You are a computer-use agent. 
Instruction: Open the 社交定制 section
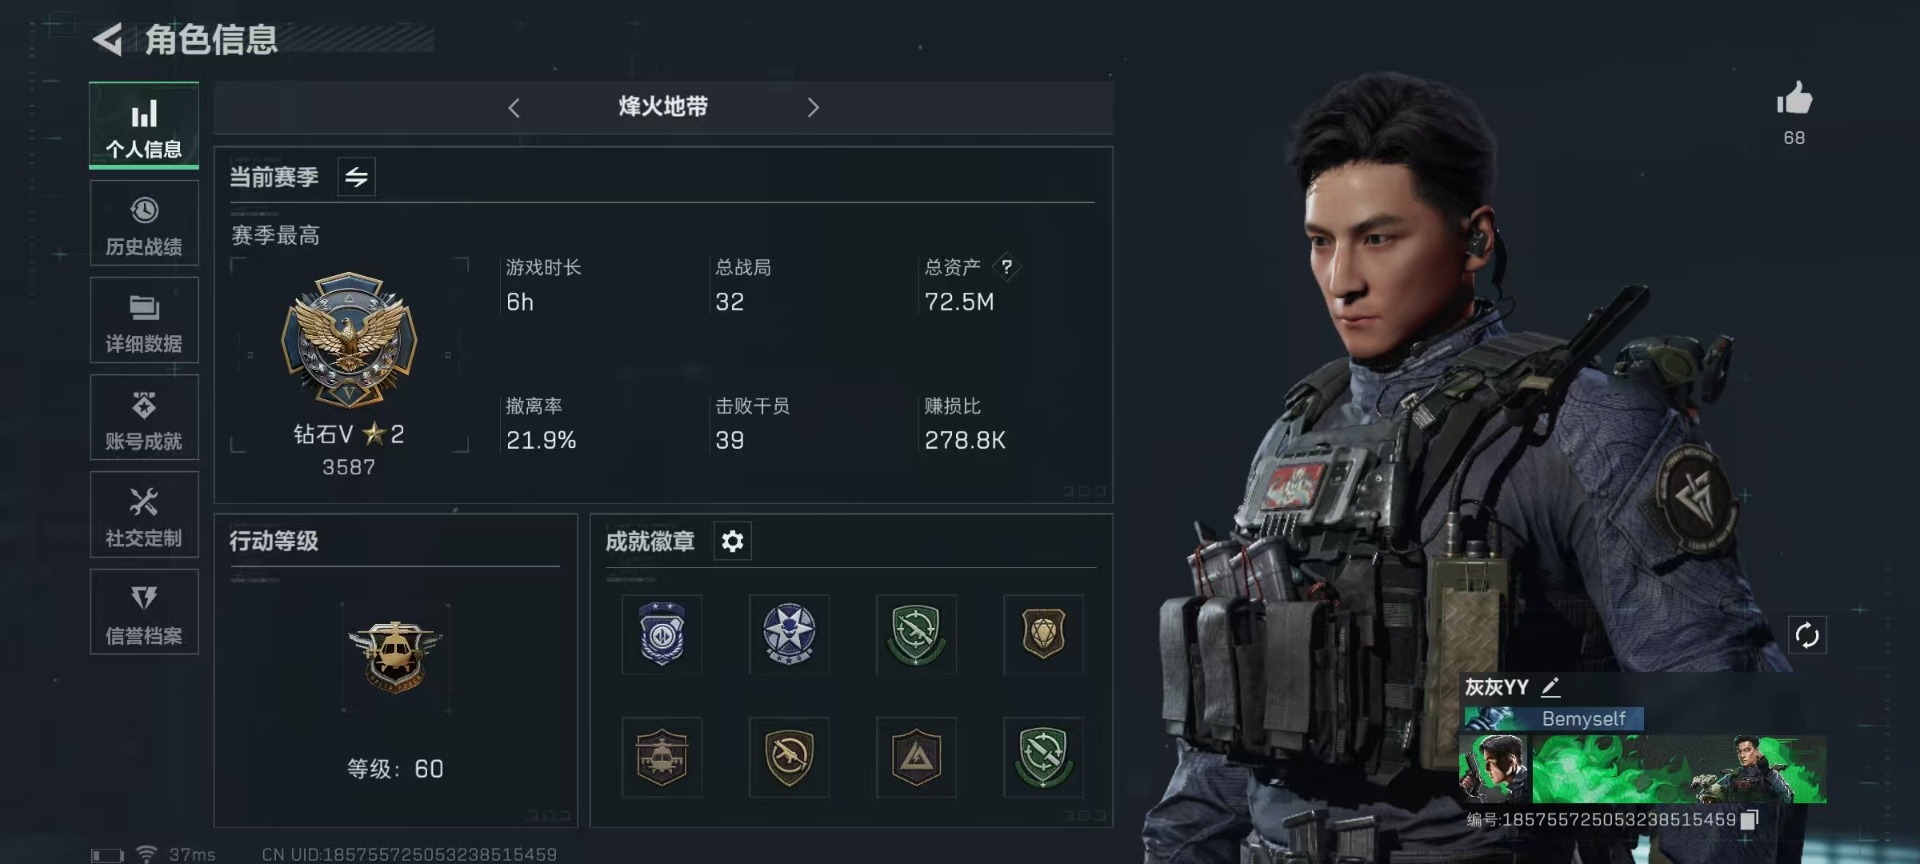pos(144,515)
